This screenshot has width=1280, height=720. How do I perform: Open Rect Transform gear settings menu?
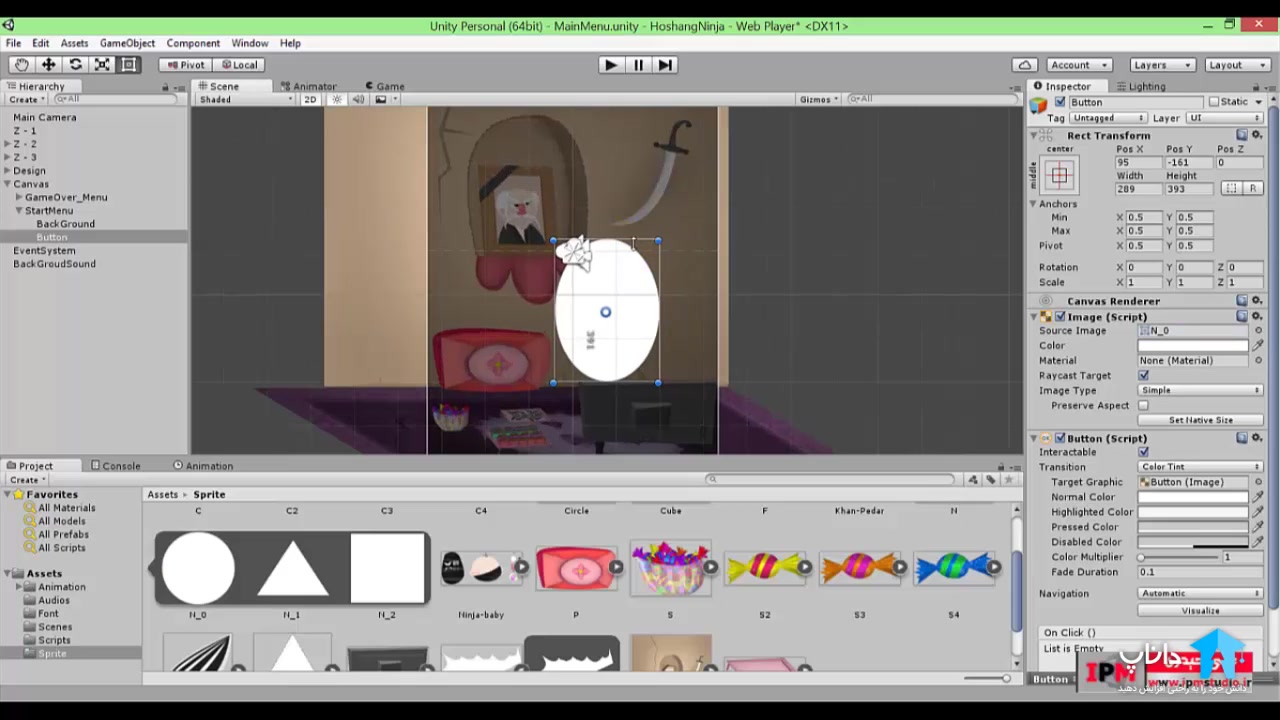[1257, 135]
